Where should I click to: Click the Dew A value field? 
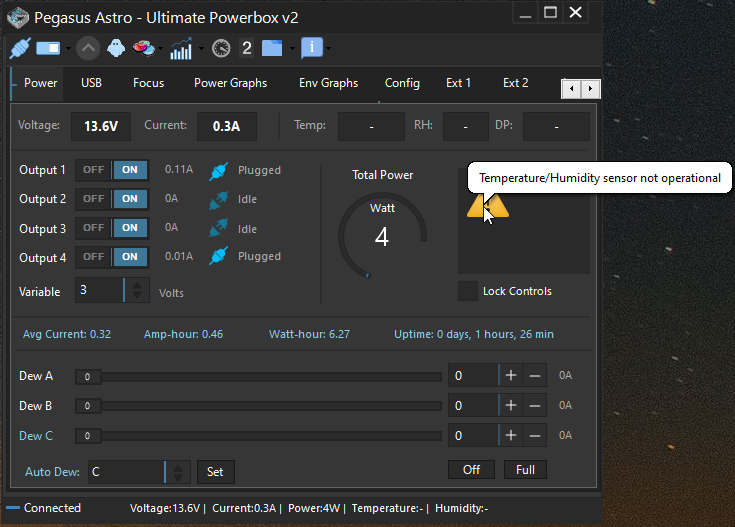(x=473, y=376)
